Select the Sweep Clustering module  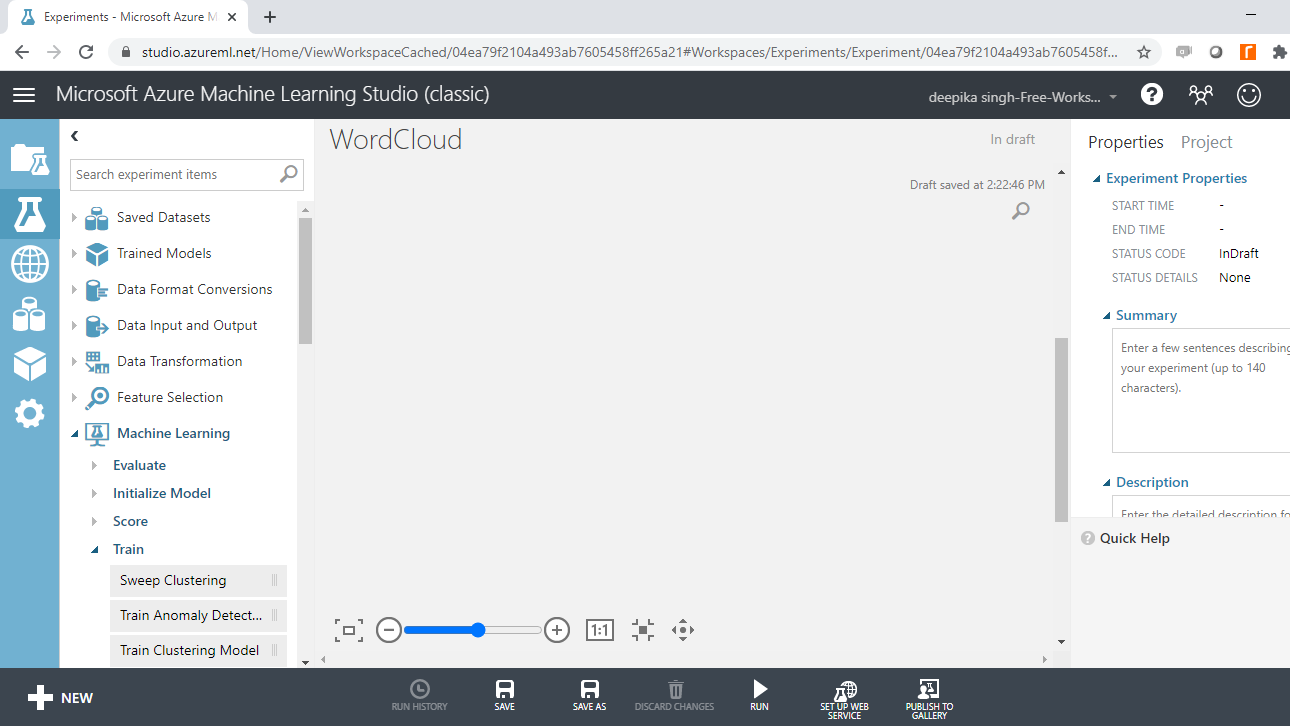[x=198, y=580]
